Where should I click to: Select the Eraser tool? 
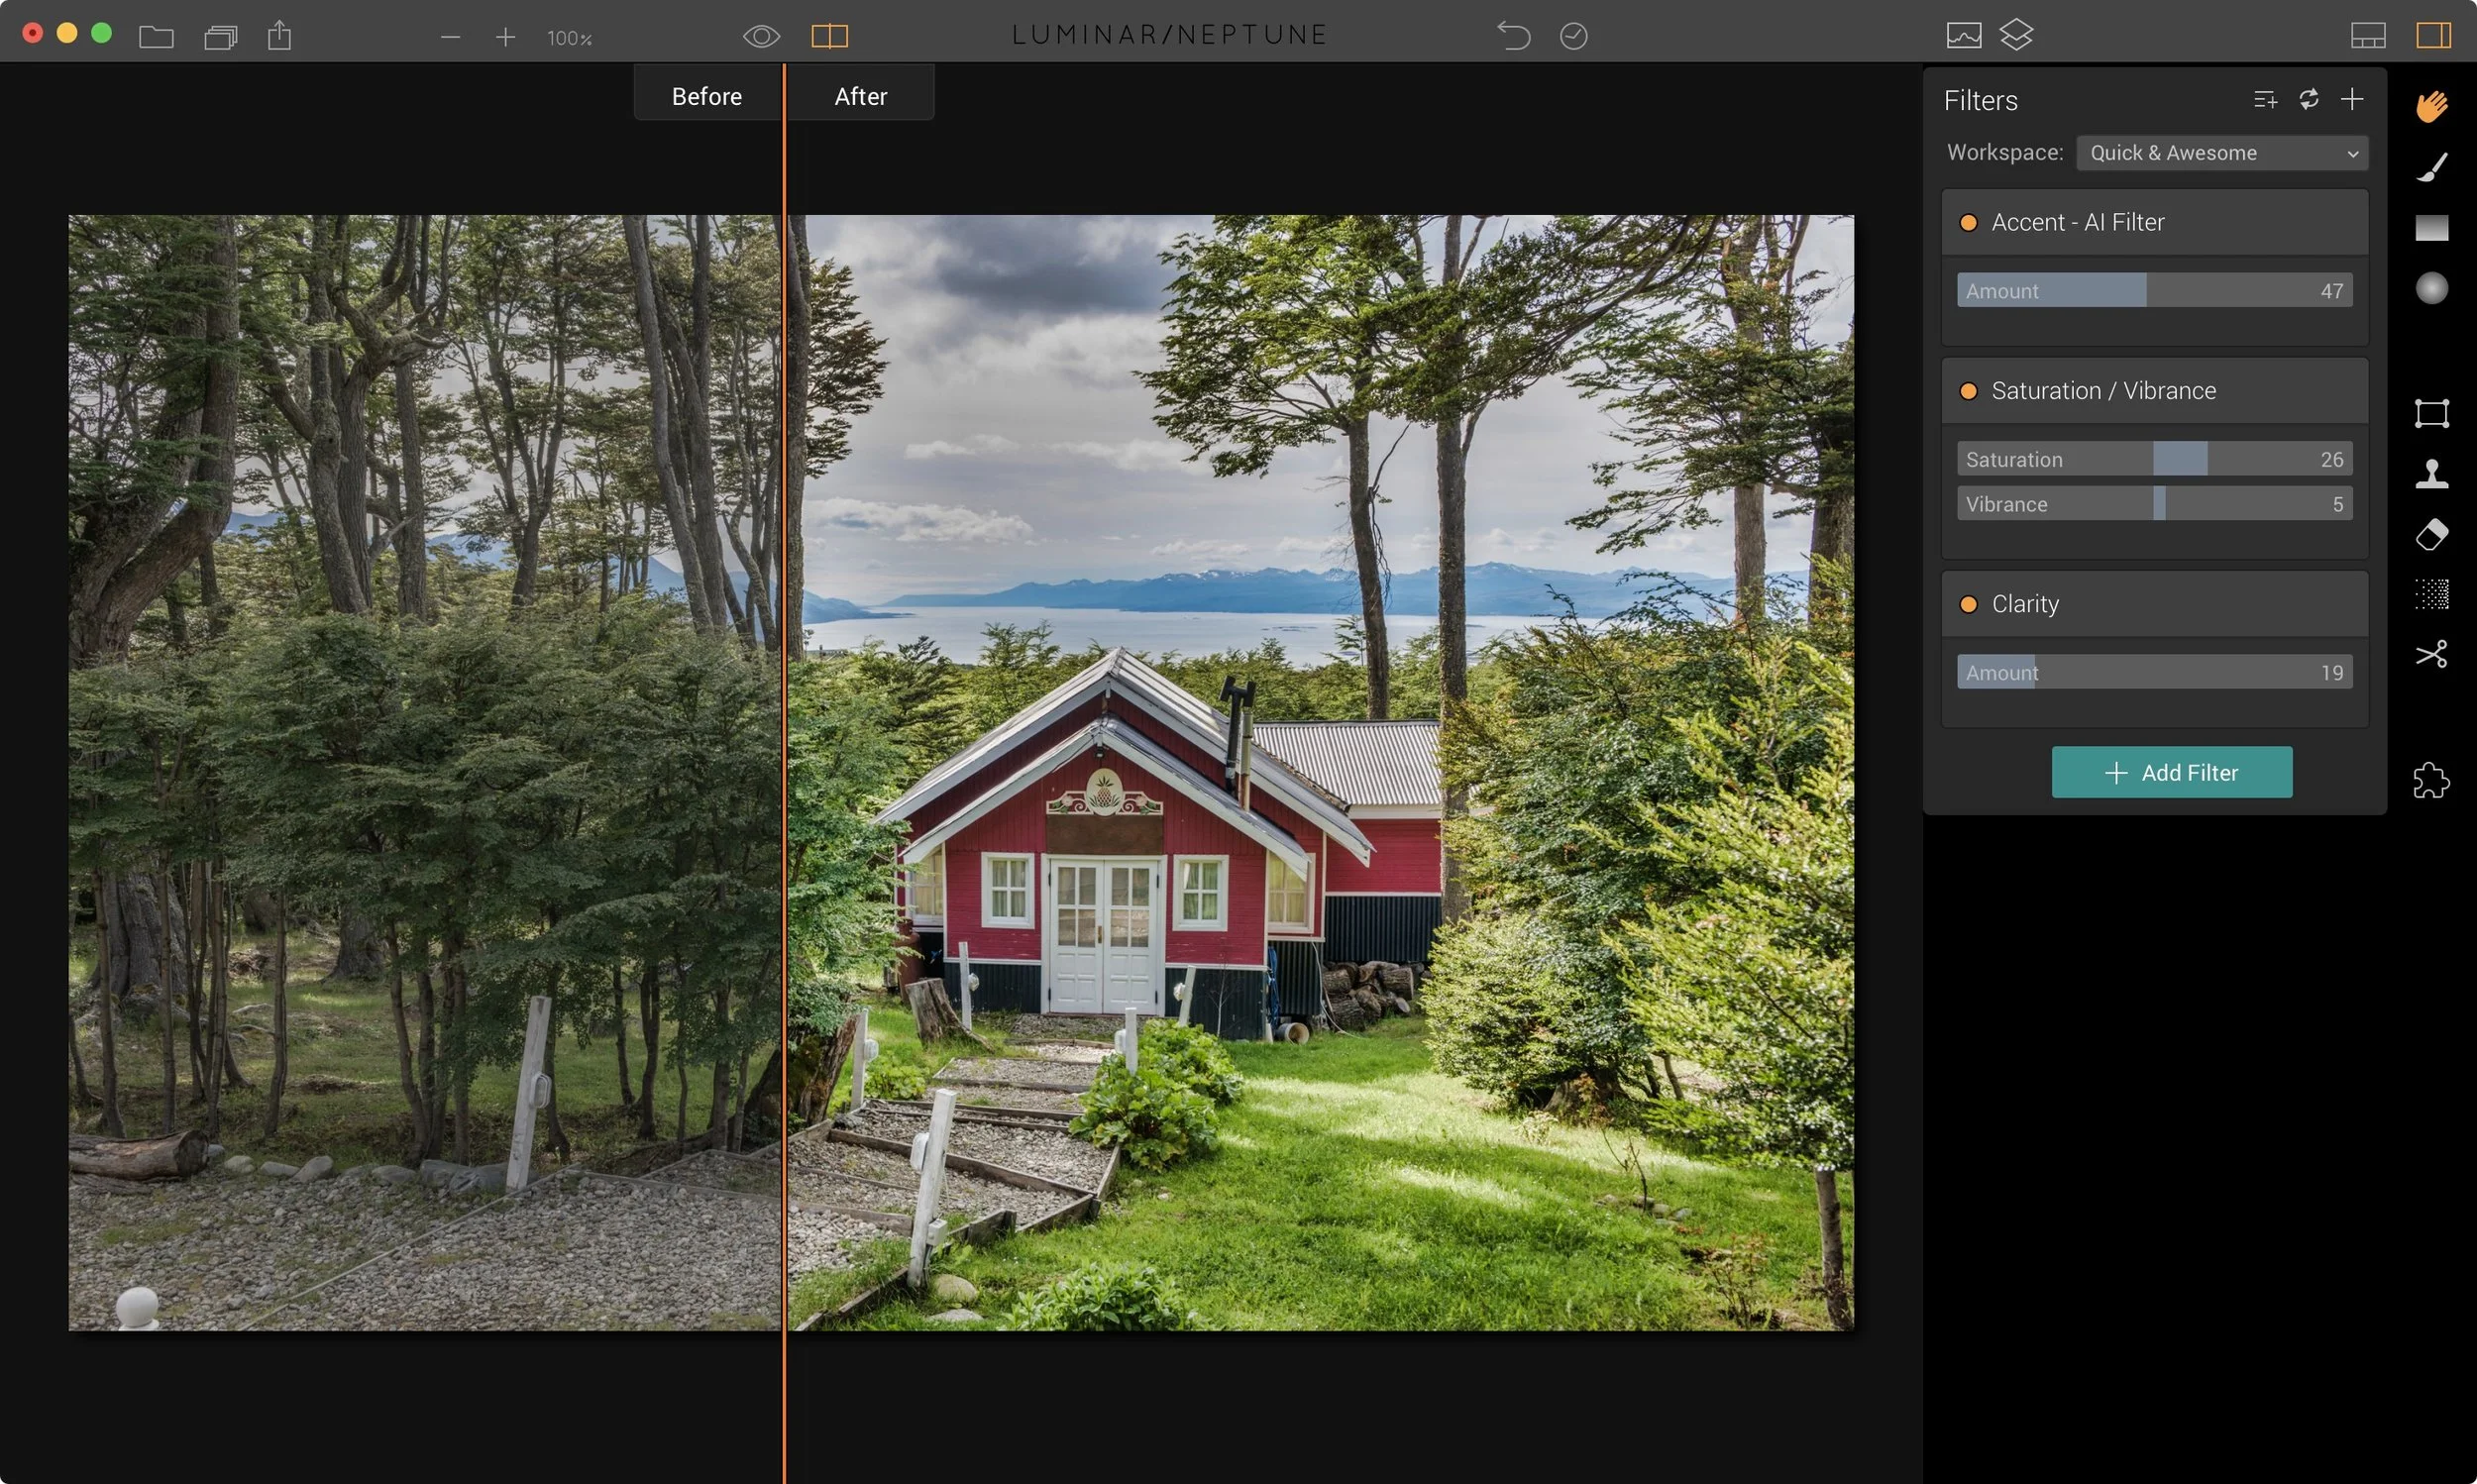tap(2433, 535)
